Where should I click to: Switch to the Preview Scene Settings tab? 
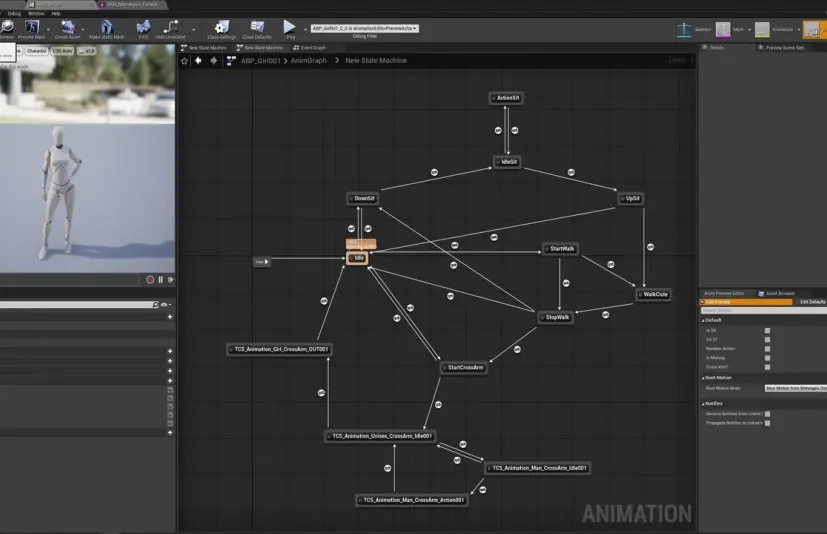point(781,47)
